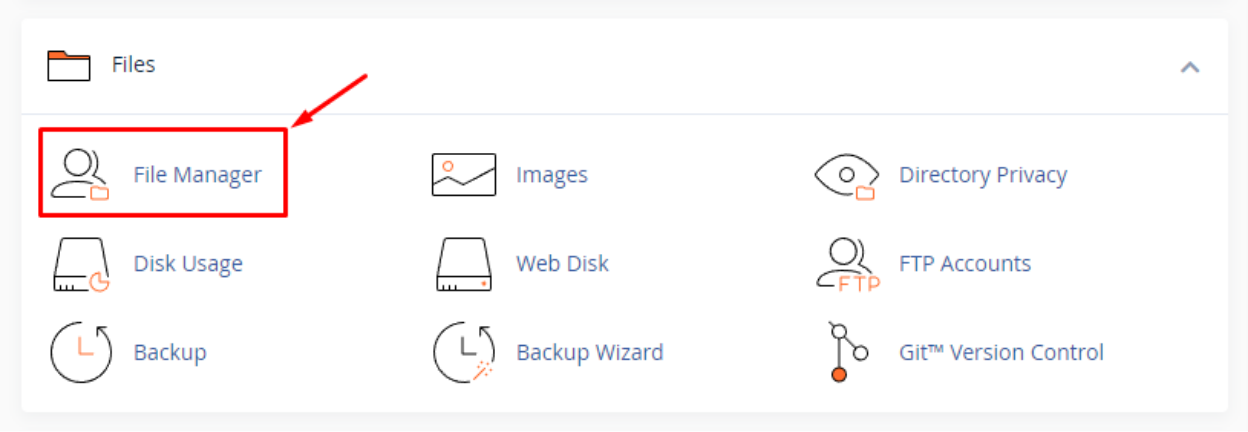The width and height of the screenshot is (1248, 432).
Task: Click the Backup clock icon
Action: click(80, 352)
